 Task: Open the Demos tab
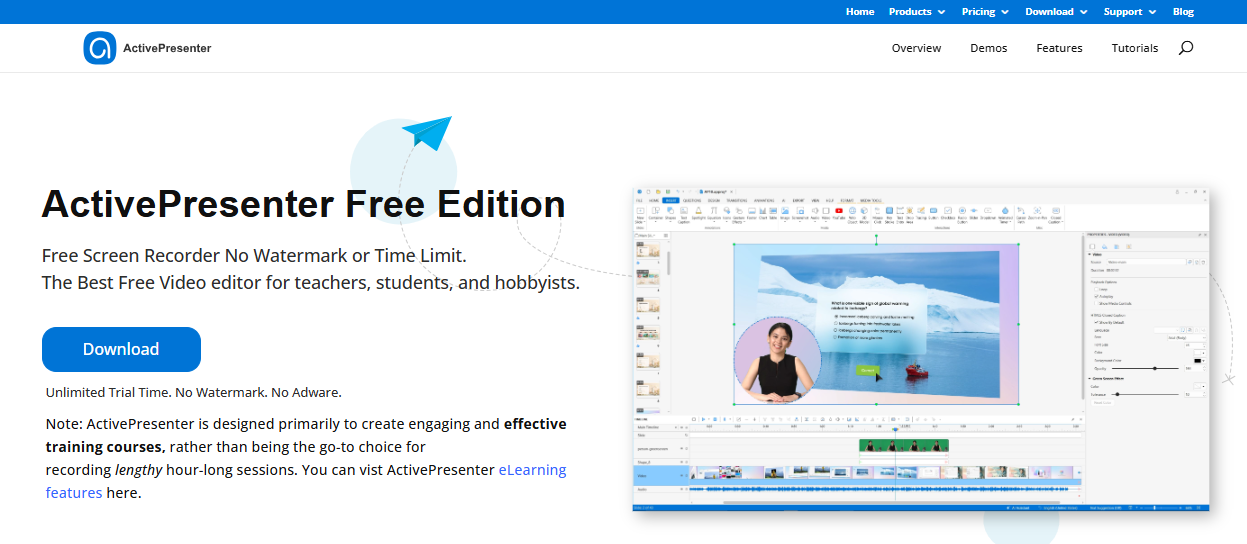coord(988,48)
